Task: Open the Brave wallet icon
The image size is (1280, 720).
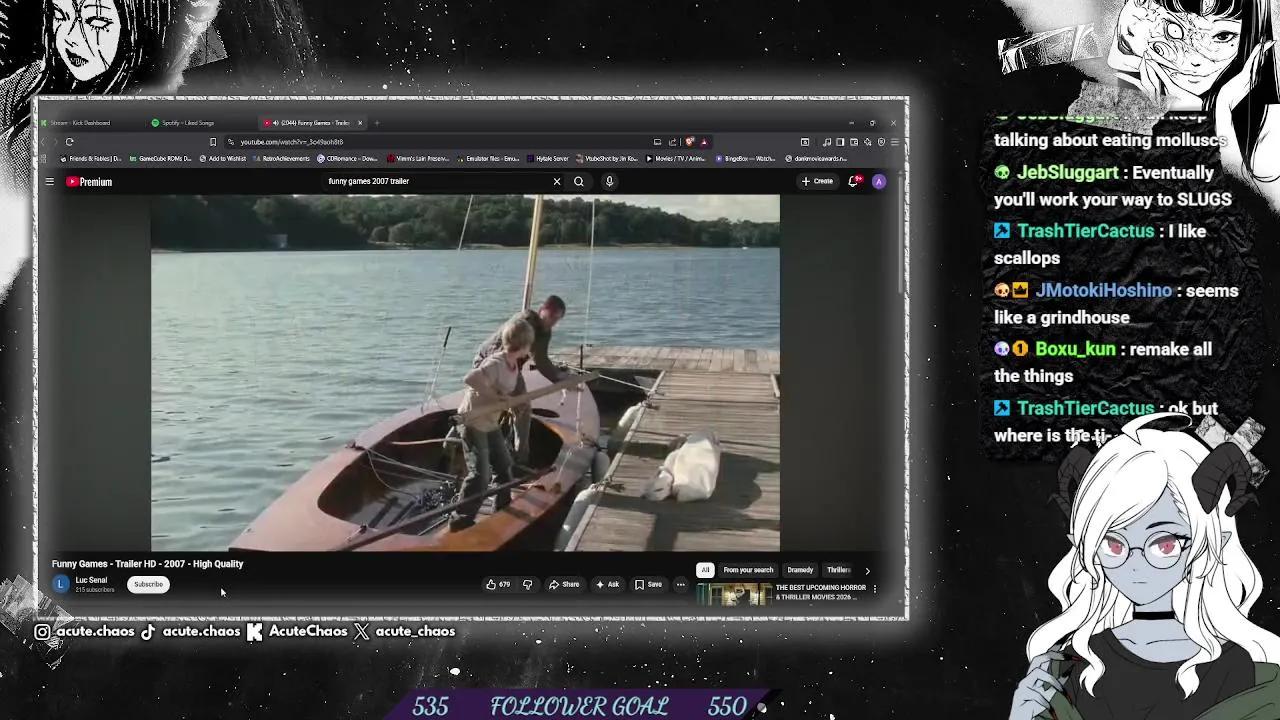Action: point(854,142)
